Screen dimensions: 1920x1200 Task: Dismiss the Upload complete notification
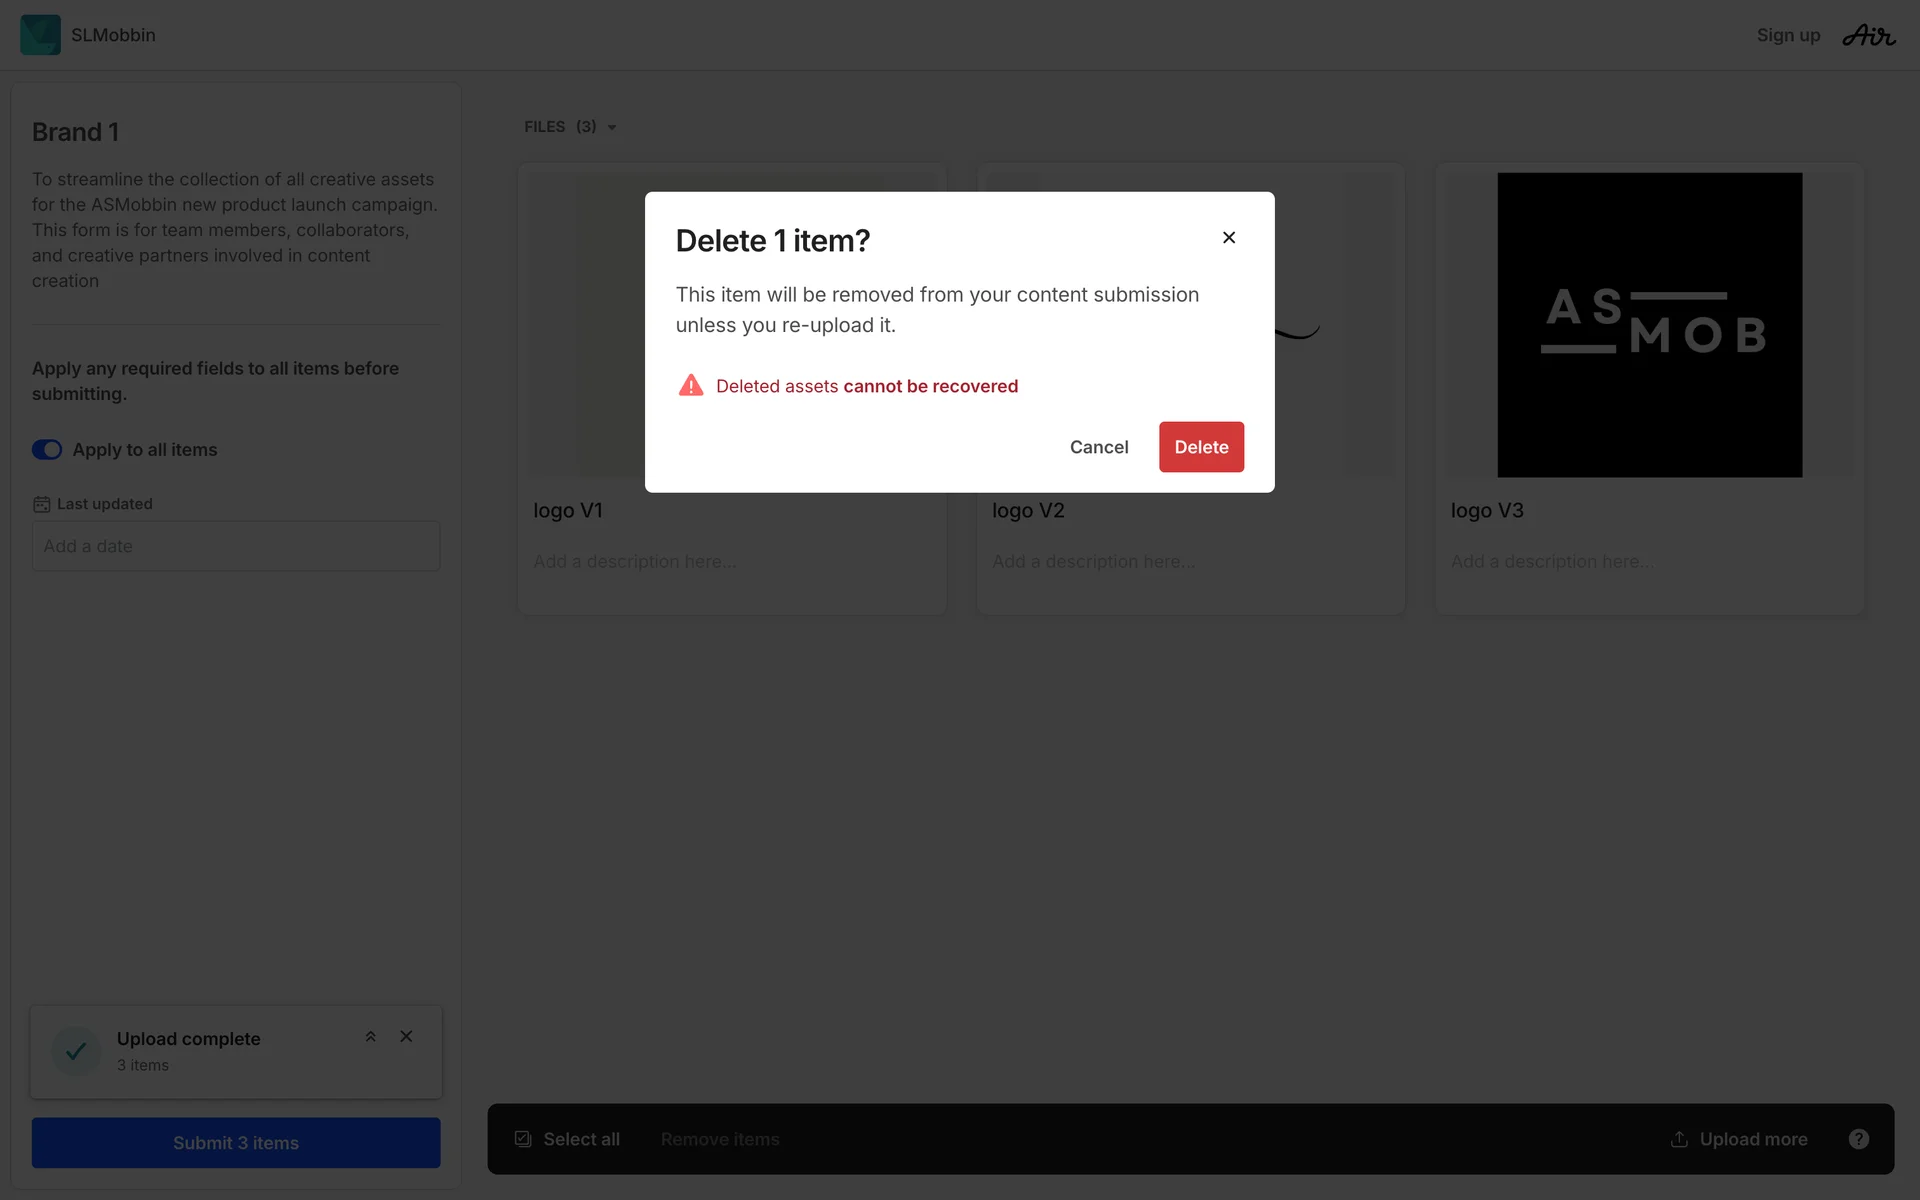coord(406,1037)
